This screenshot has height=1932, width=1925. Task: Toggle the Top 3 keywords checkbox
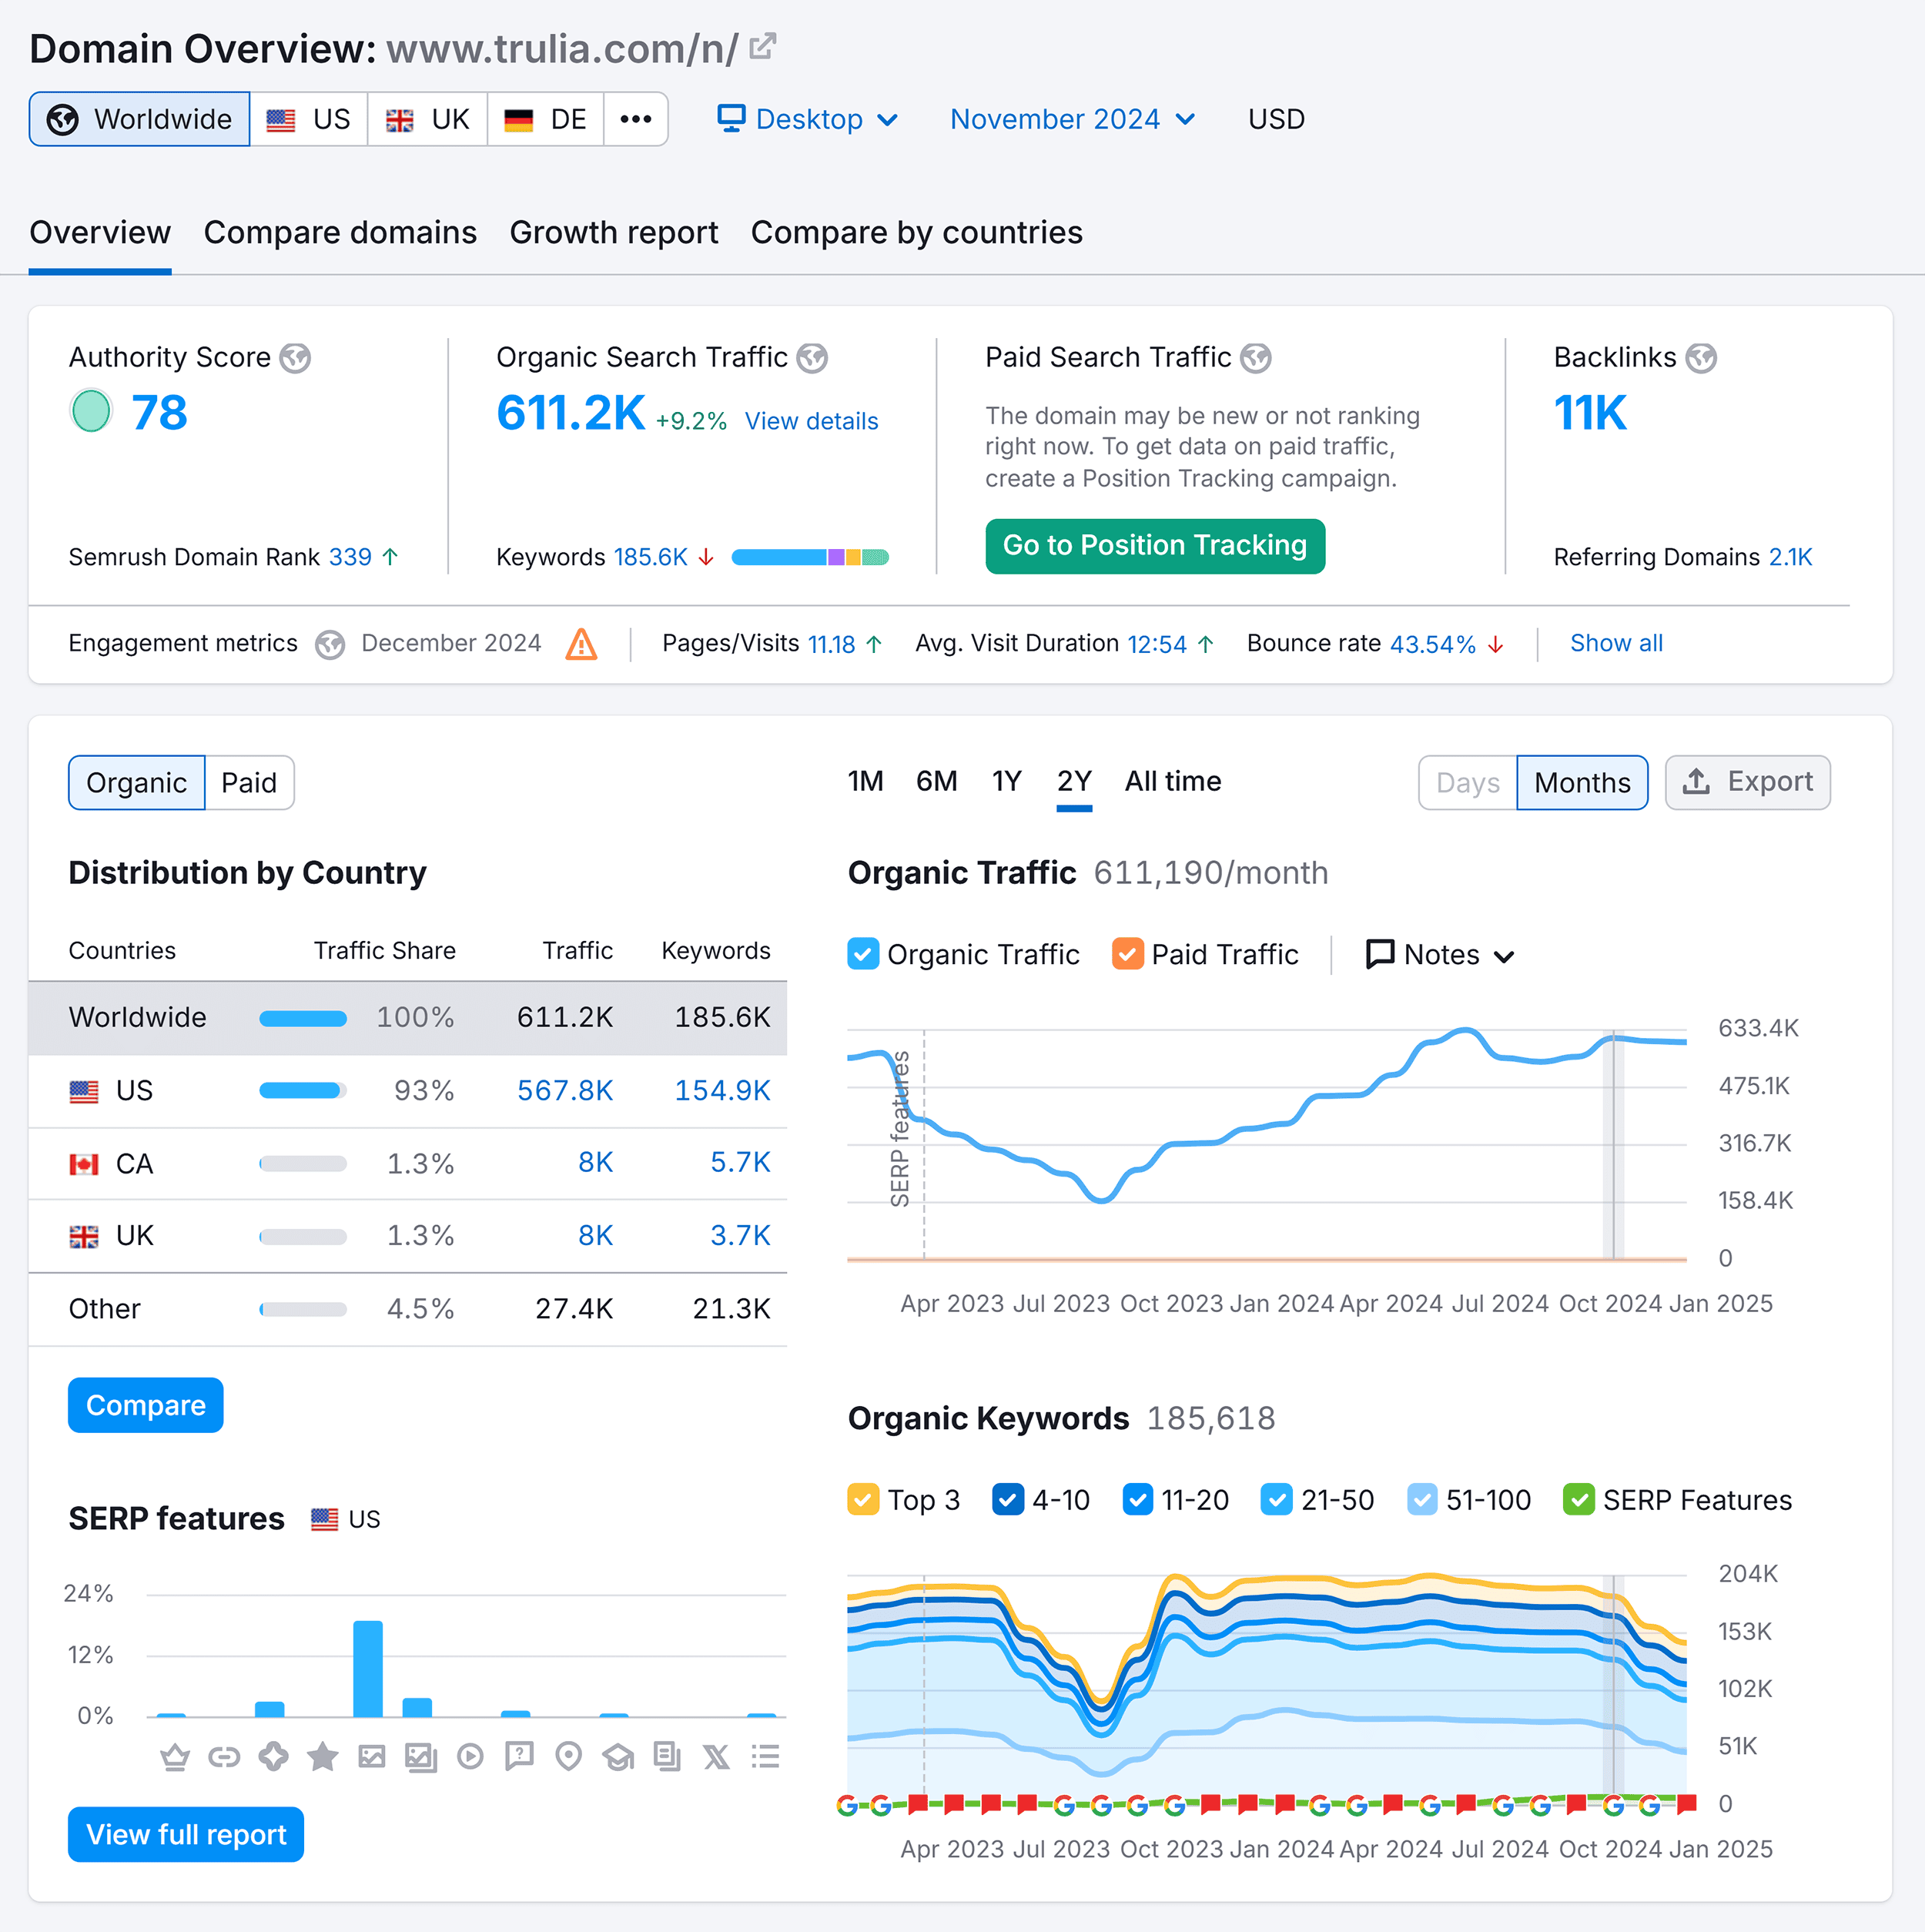[863, 1499]
